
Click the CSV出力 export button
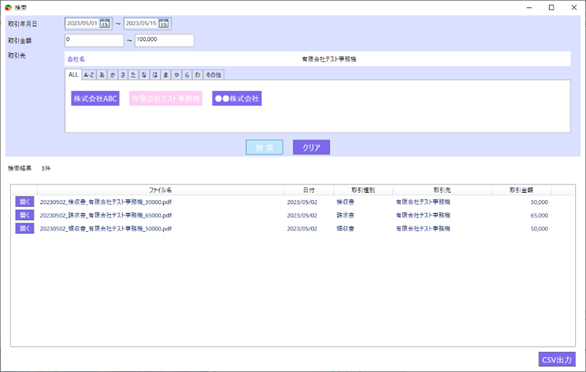[x=557, y=360]
